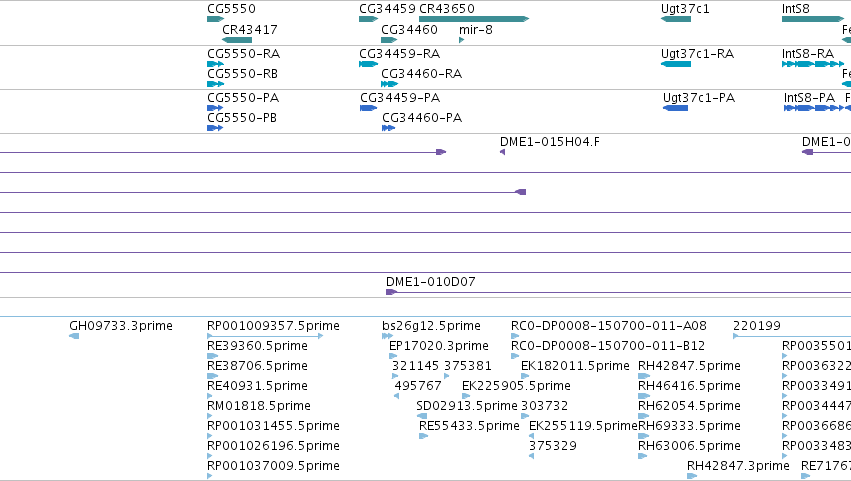Click the CG5550-RB transcript label
Screen dimensions: 851x481
click(243, 74)
